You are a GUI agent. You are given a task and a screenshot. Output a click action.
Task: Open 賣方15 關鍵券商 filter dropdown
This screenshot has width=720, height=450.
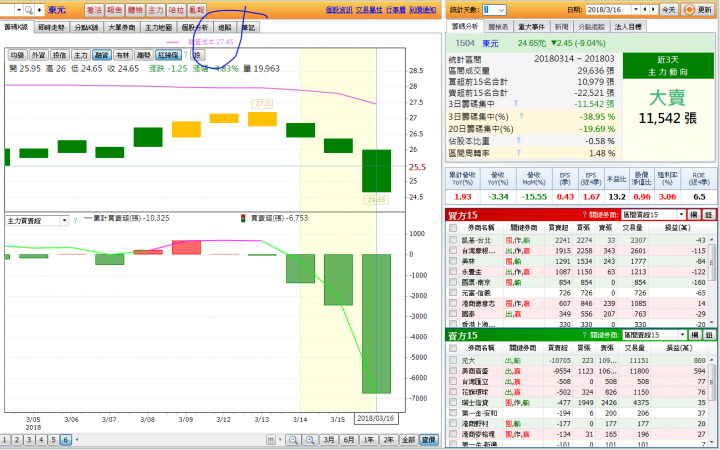[682, 335]
